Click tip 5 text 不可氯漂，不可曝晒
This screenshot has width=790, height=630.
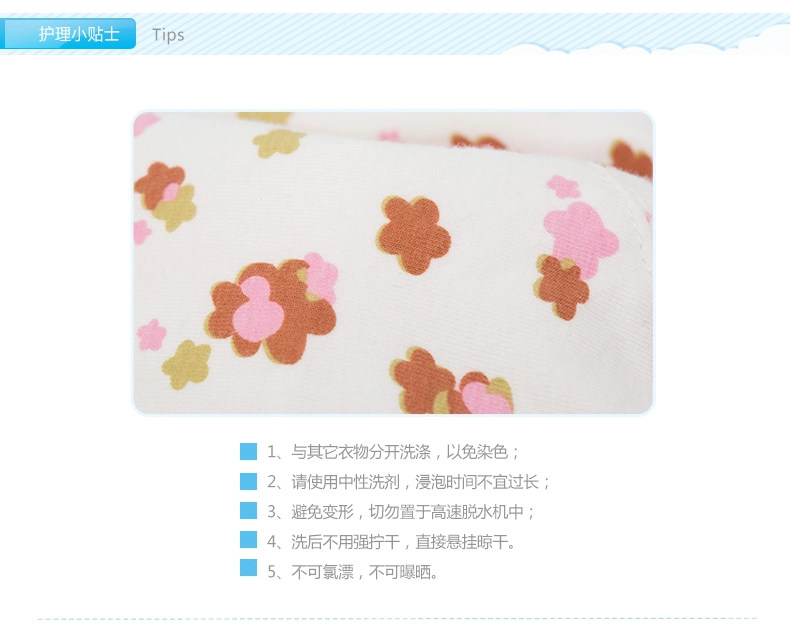[365, 572]
